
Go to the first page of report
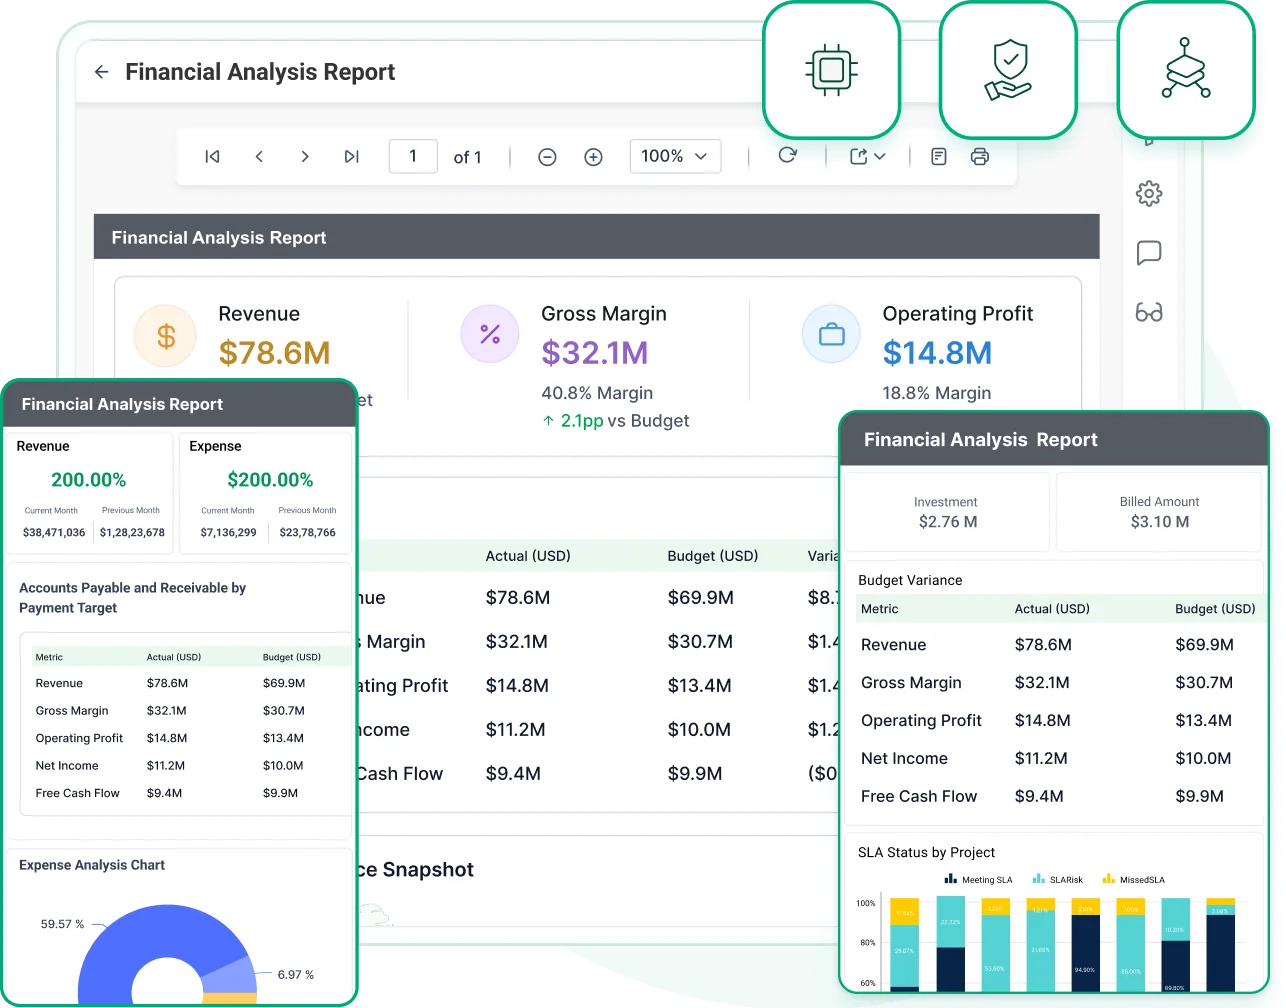[x=212, y=156]
